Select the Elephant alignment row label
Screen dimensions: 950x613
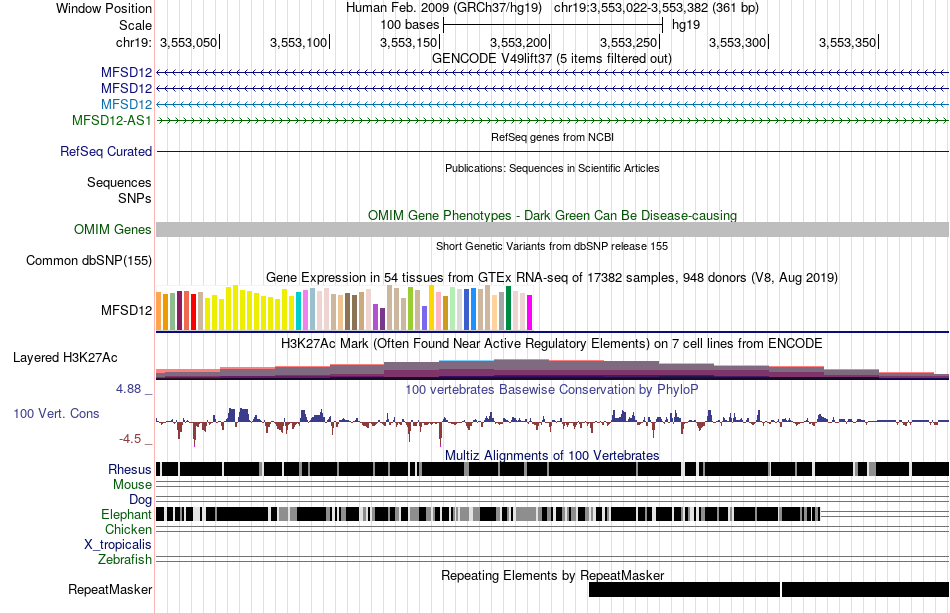click(x=126, y=514)
